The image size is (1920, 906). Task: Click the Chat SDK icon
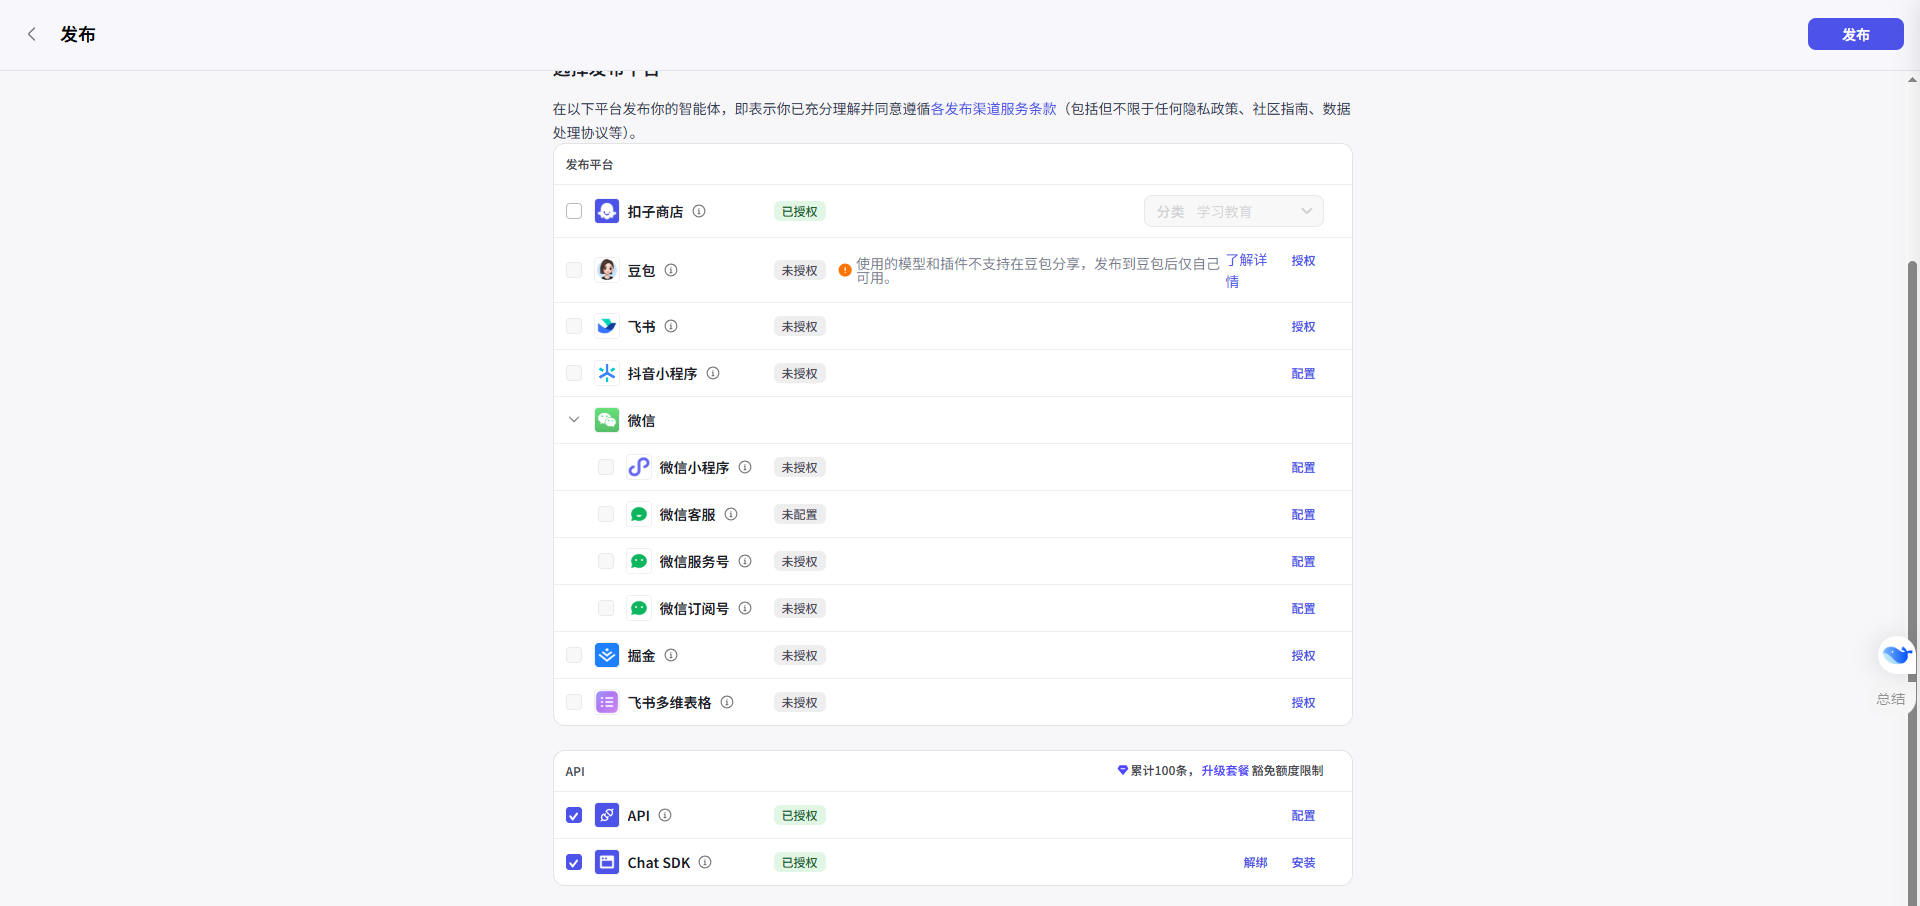pyautogui.click(x=607, y=862)
